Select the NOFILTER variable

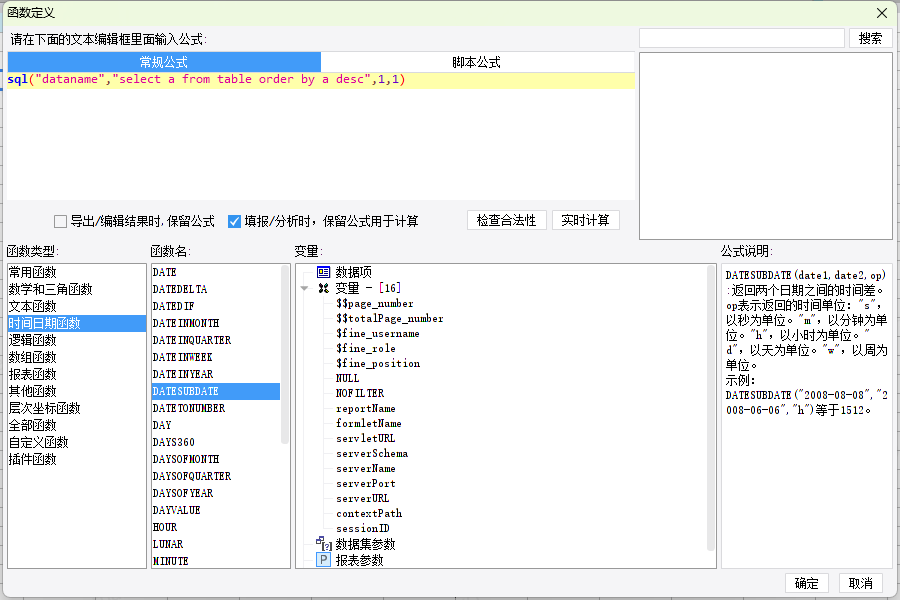360,393
